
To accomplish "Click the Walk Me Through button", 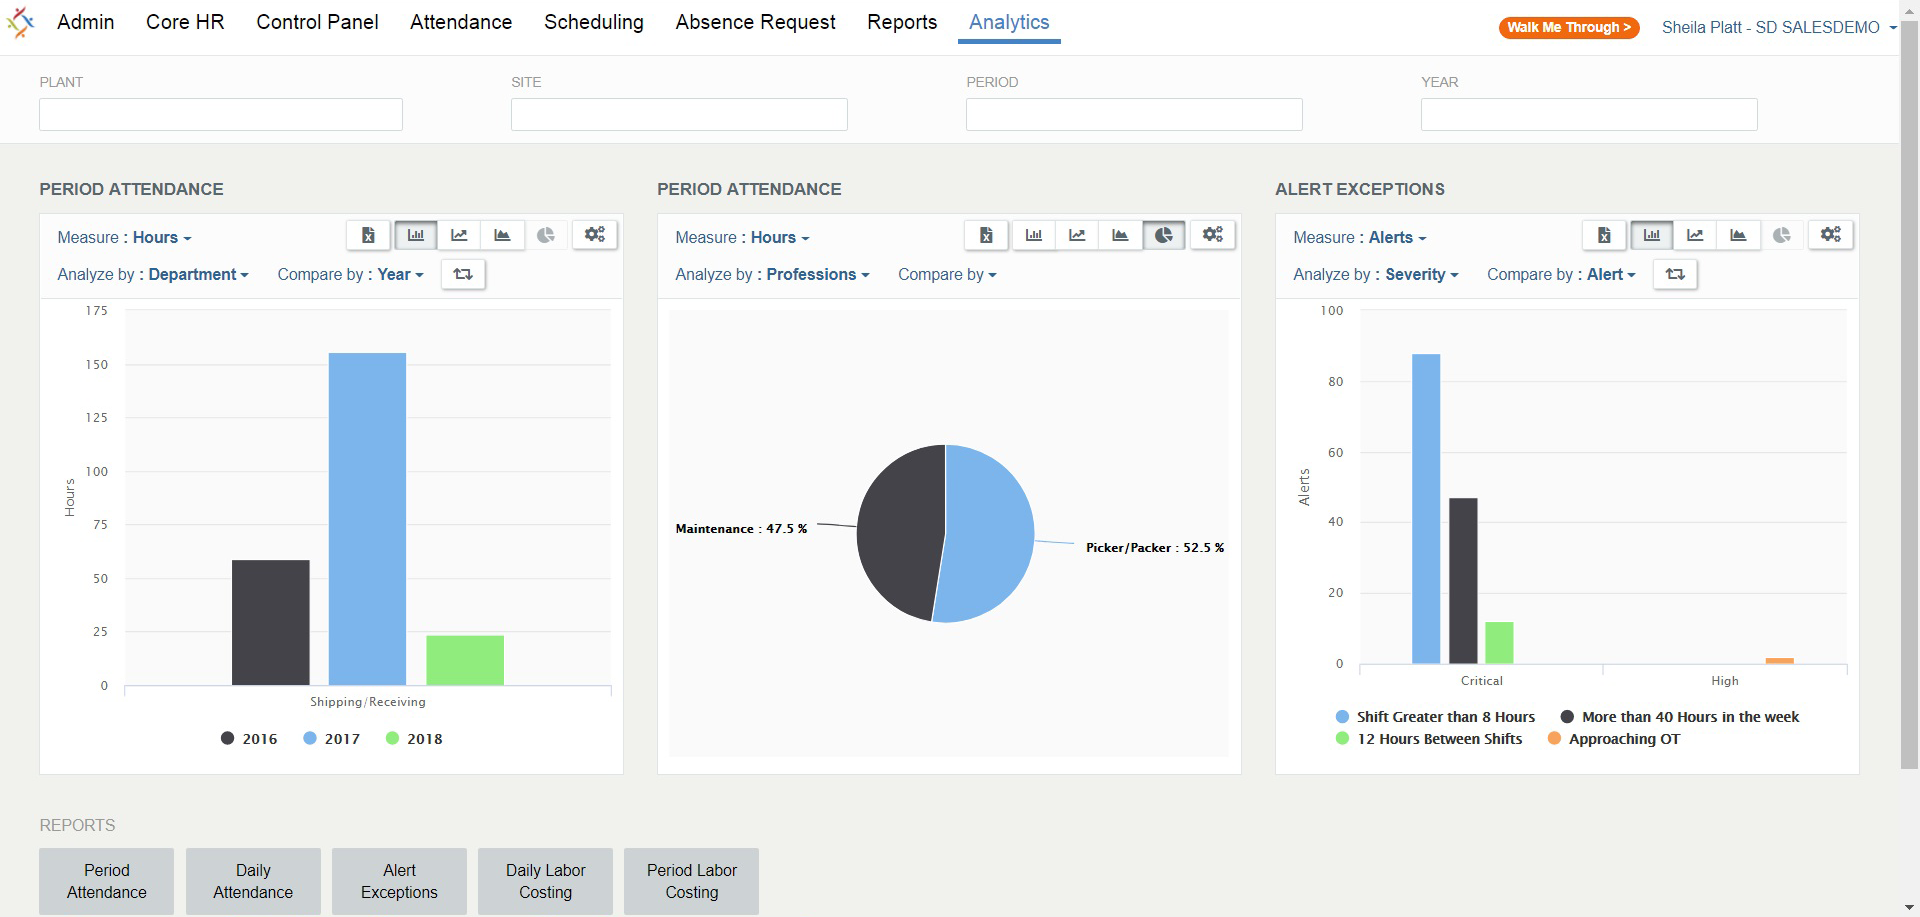I will tap(1569, 28).
